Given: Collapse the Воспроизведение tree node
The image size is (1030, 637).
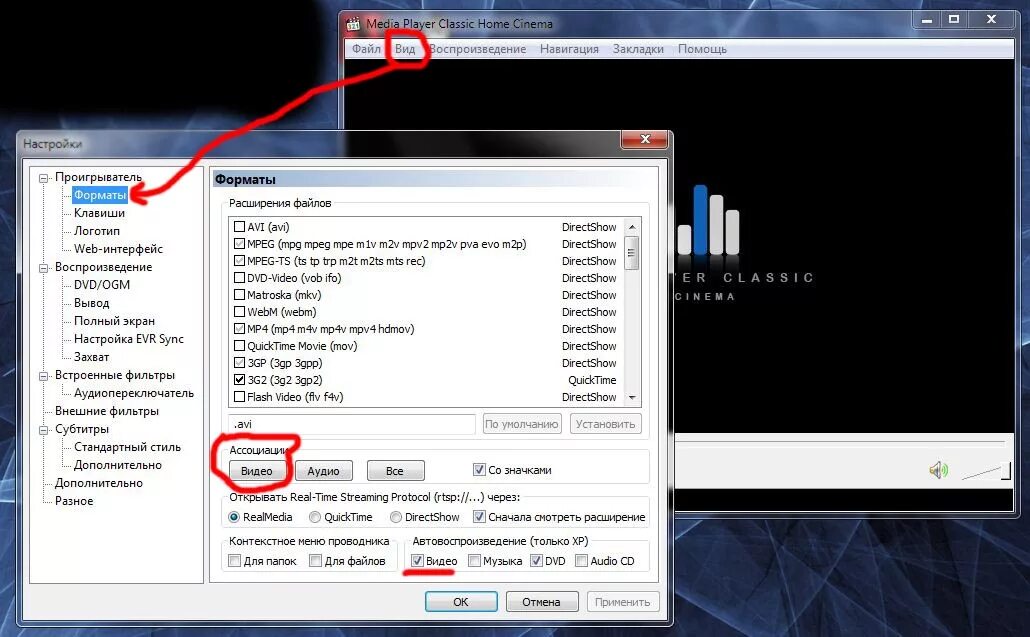Looking at the screenshot, I should [x=43, y=268].
